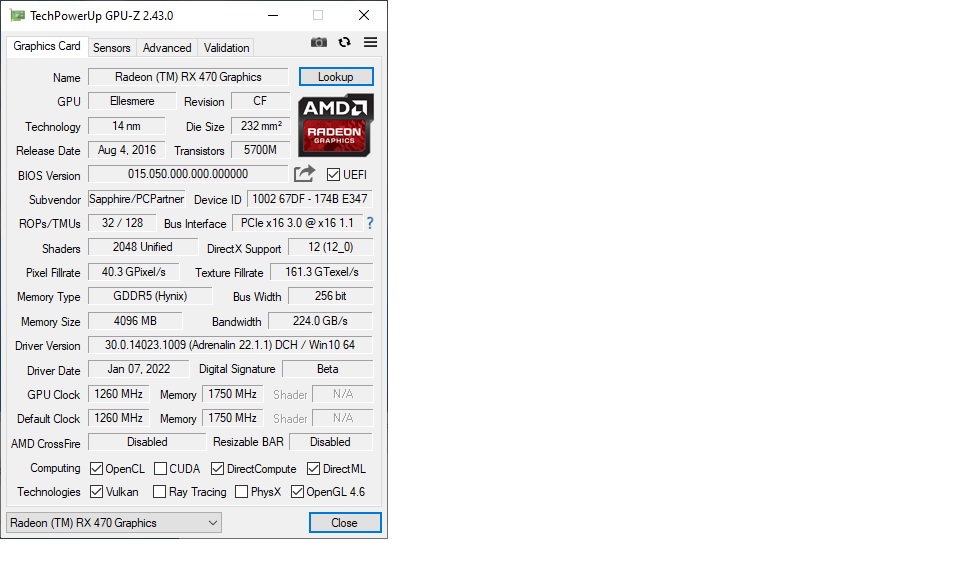
Task: Close GPU-Z via title bar X
Action: pyautogui.click(x=364, y=15)
